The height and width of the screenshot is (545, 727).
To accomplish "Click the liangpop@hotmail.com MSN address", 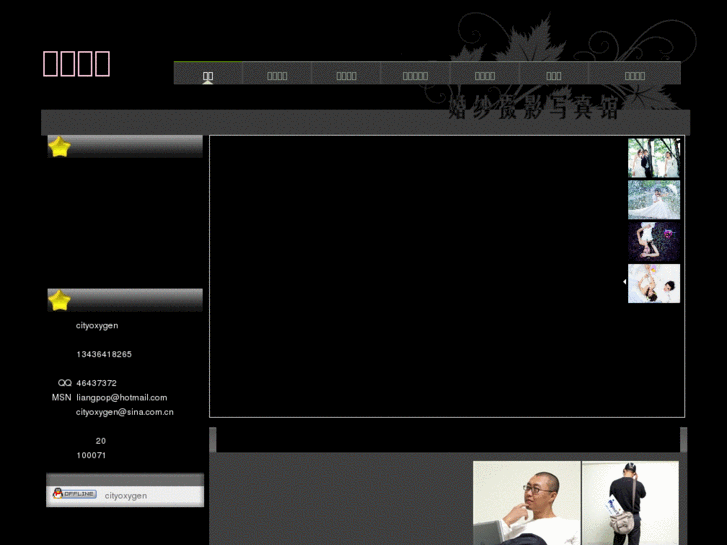I will (x=121, y=398).
